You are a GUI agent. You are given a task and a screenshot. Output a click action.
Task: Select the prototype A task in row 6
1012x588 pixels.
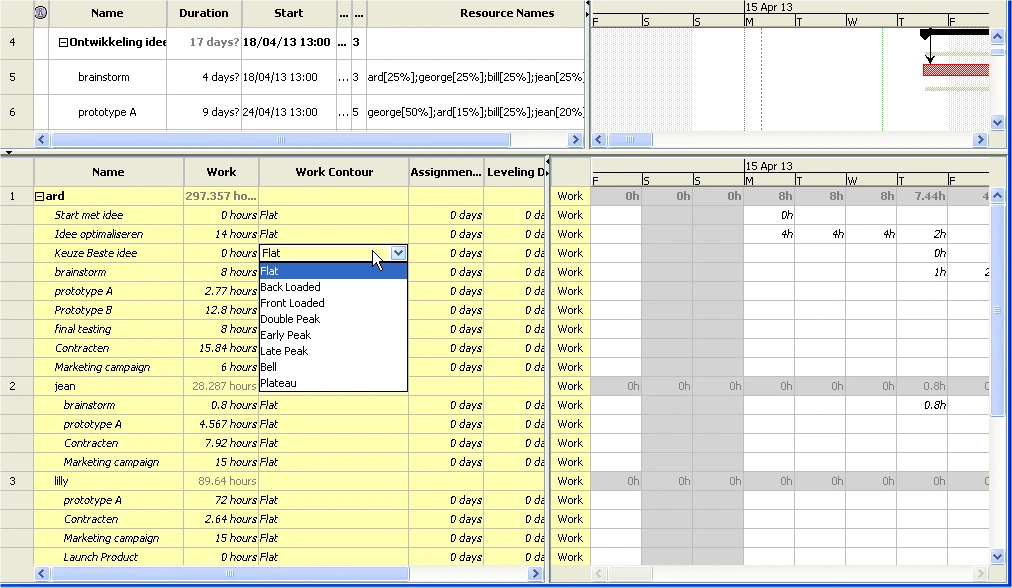[108, 112]
